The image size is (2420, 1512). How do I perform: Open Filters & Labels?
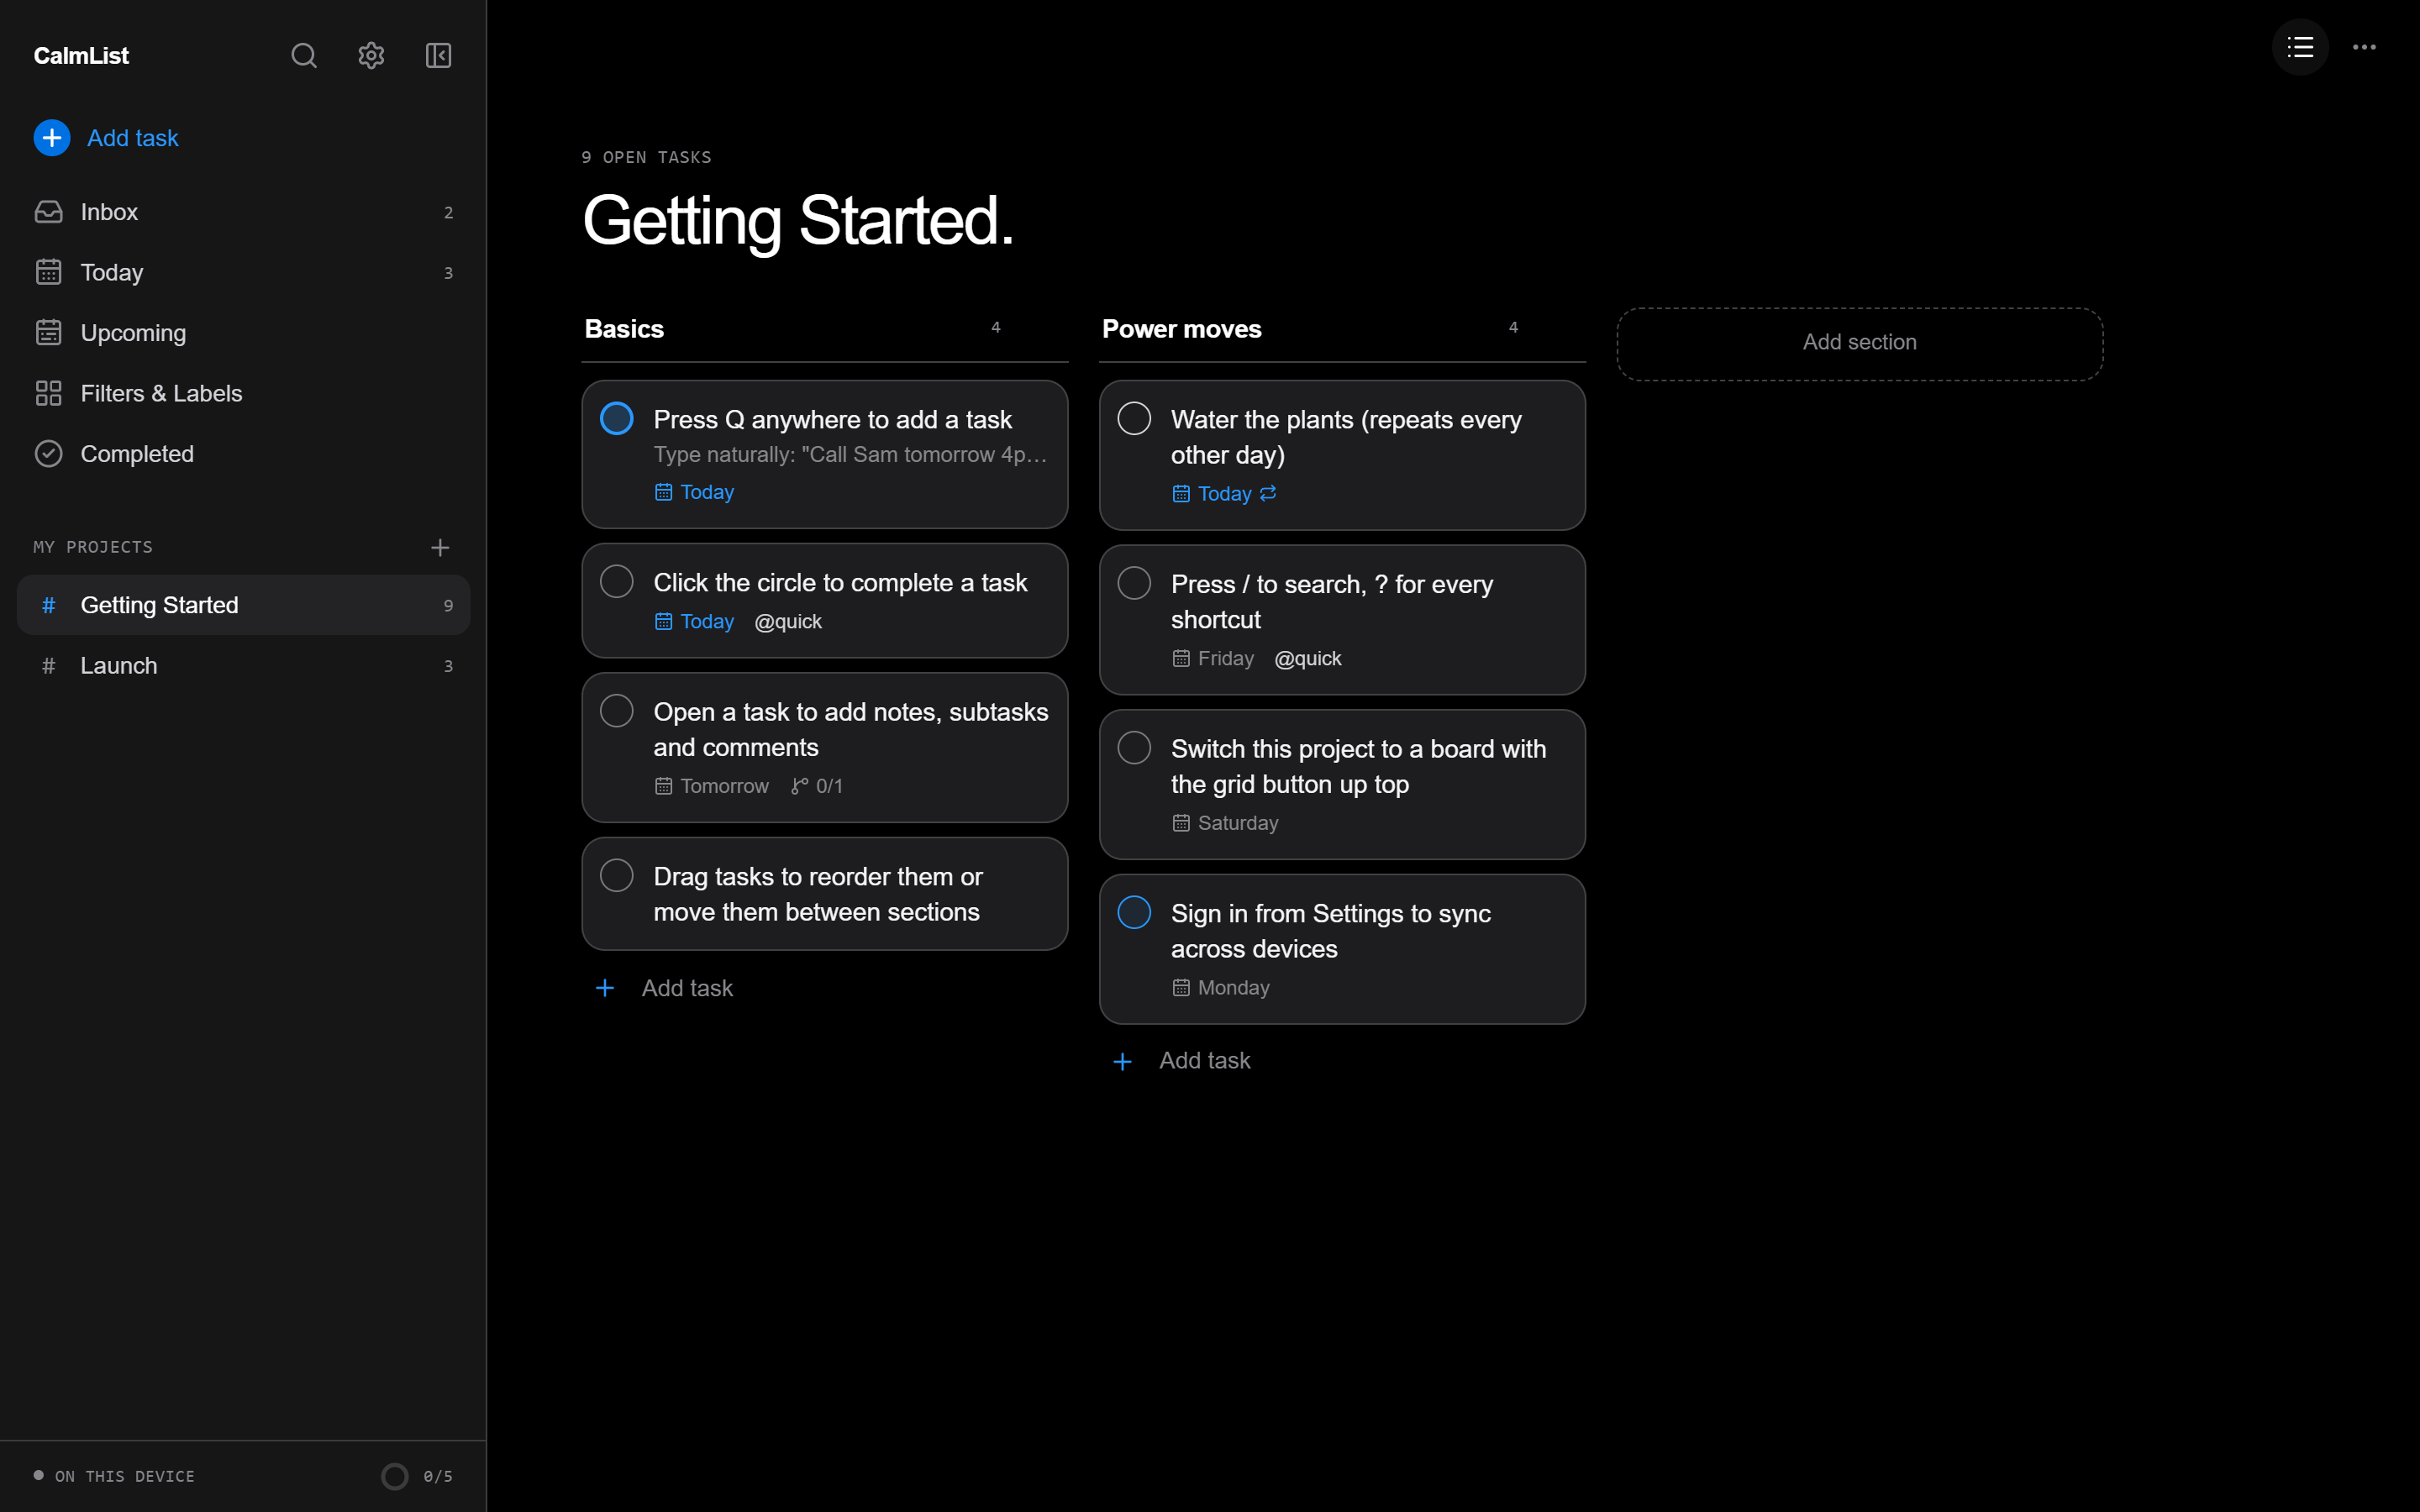[243, 393]
